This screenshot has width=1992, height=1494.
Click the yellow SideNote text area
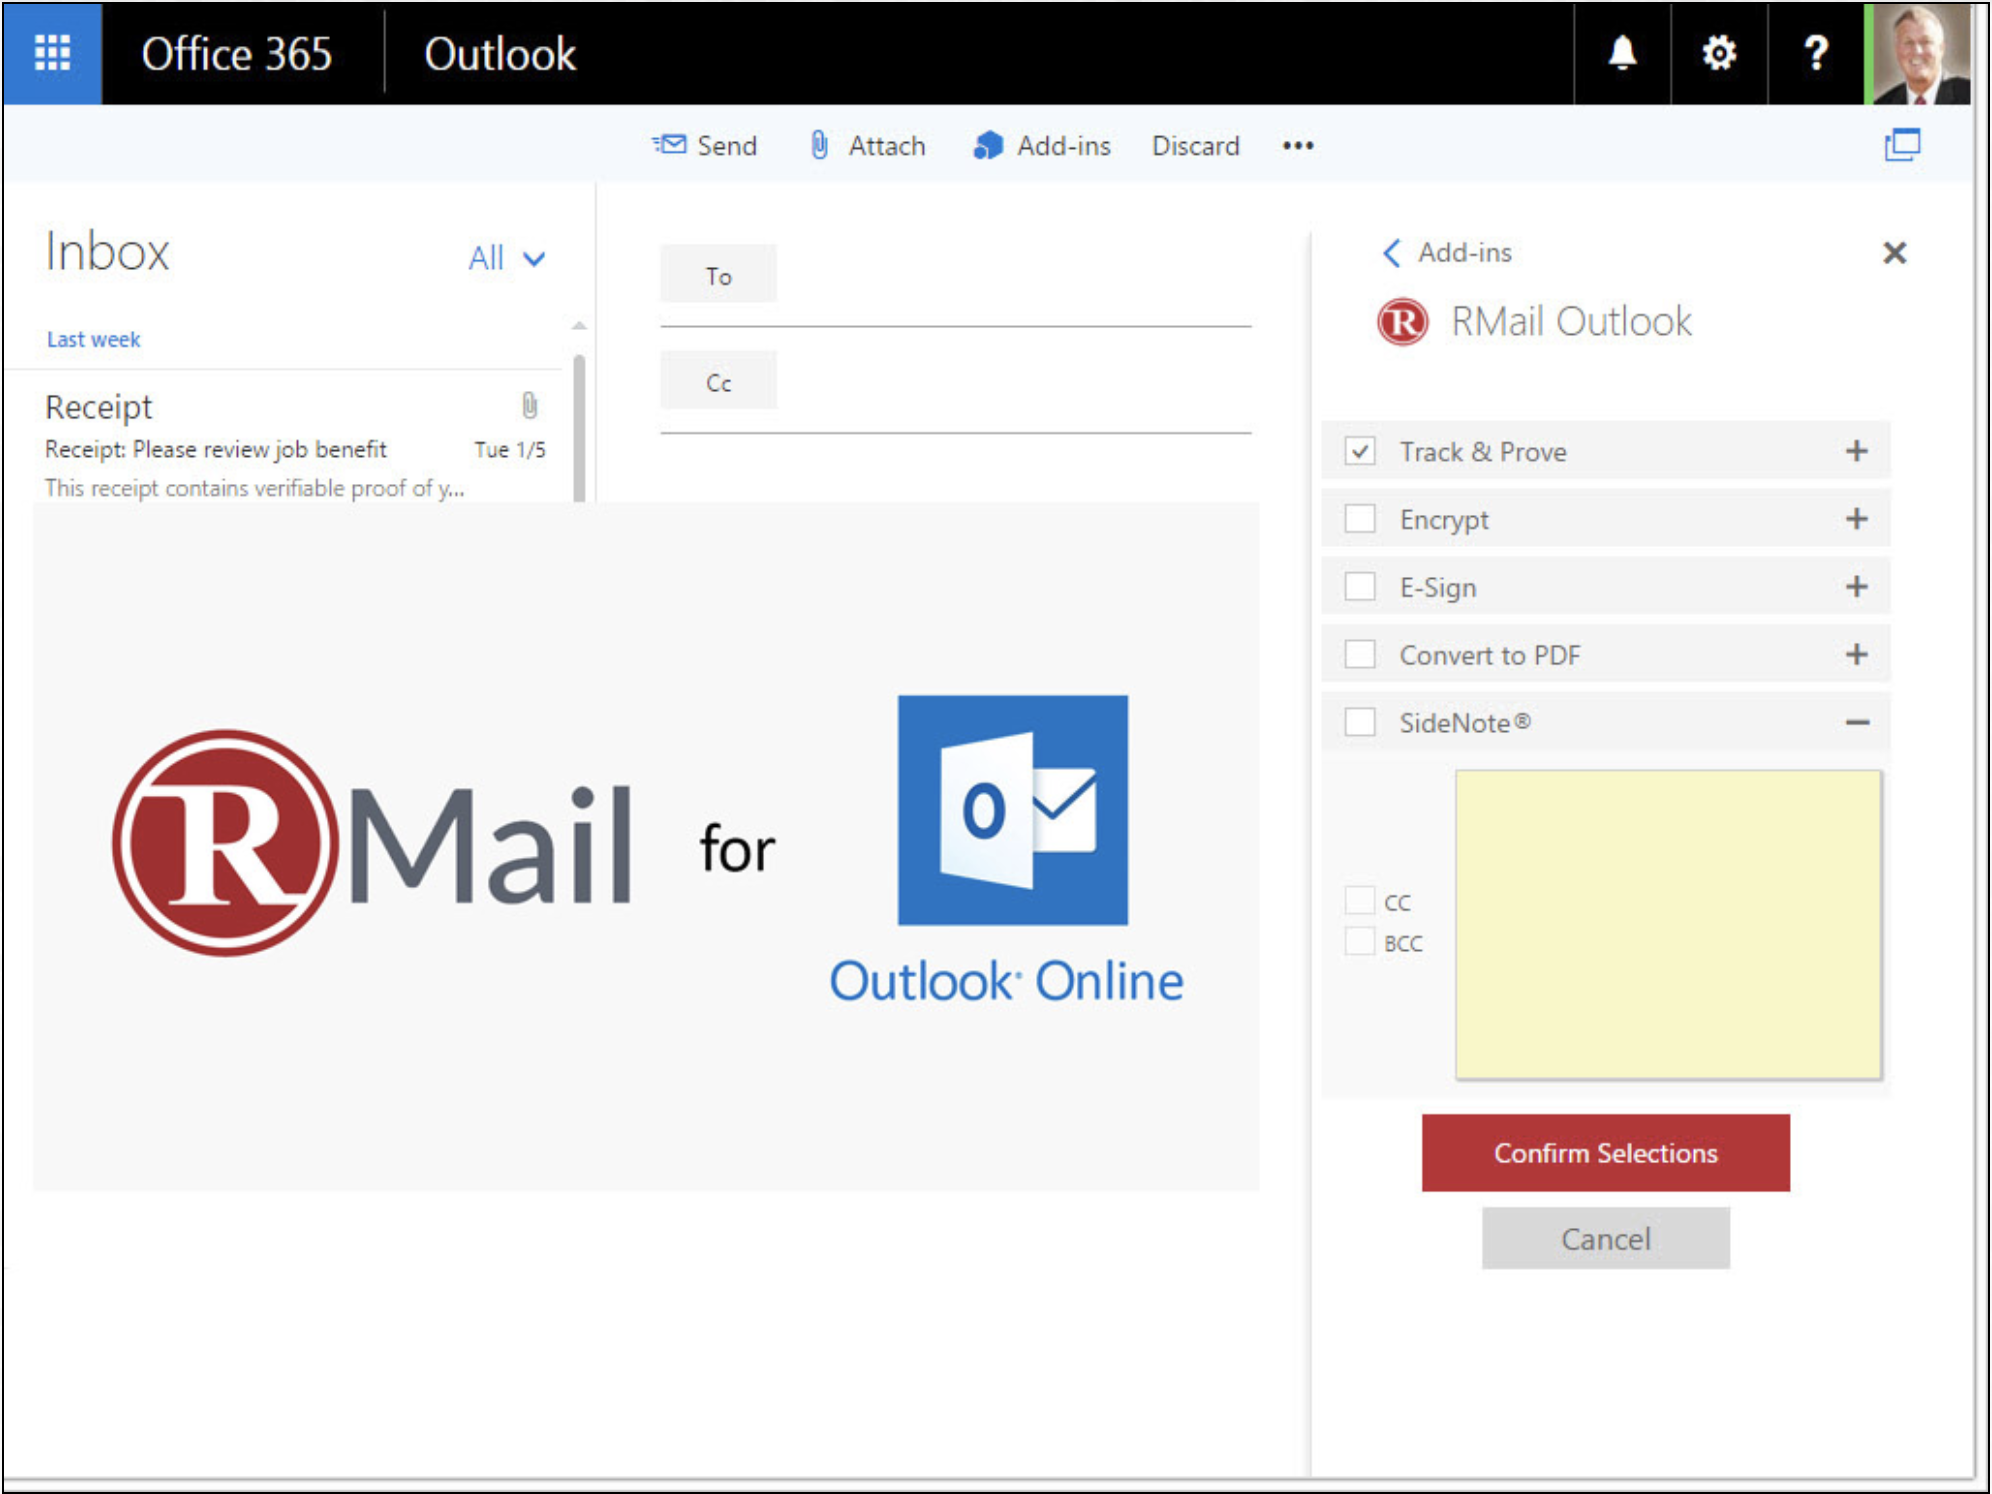[1668, 924]
